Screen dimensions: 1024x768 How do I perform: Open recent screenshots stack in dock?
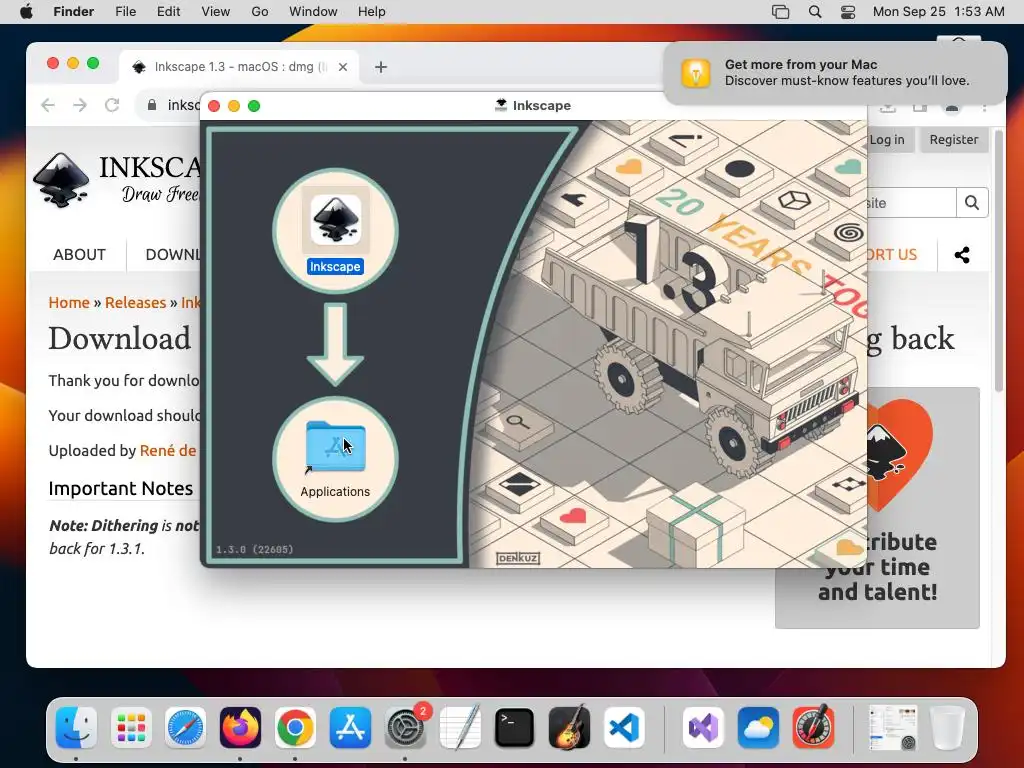pos(893,728)
